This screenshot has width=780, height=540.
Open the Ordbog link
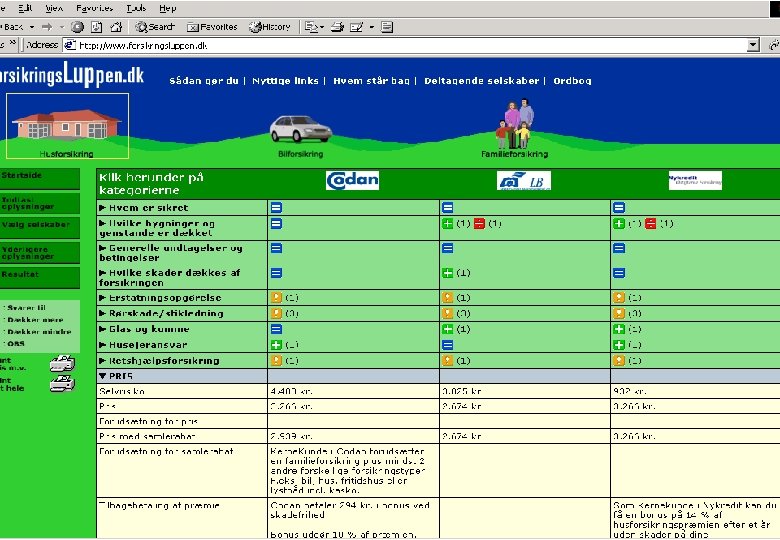pyautogui.click(x=572, y=81)
